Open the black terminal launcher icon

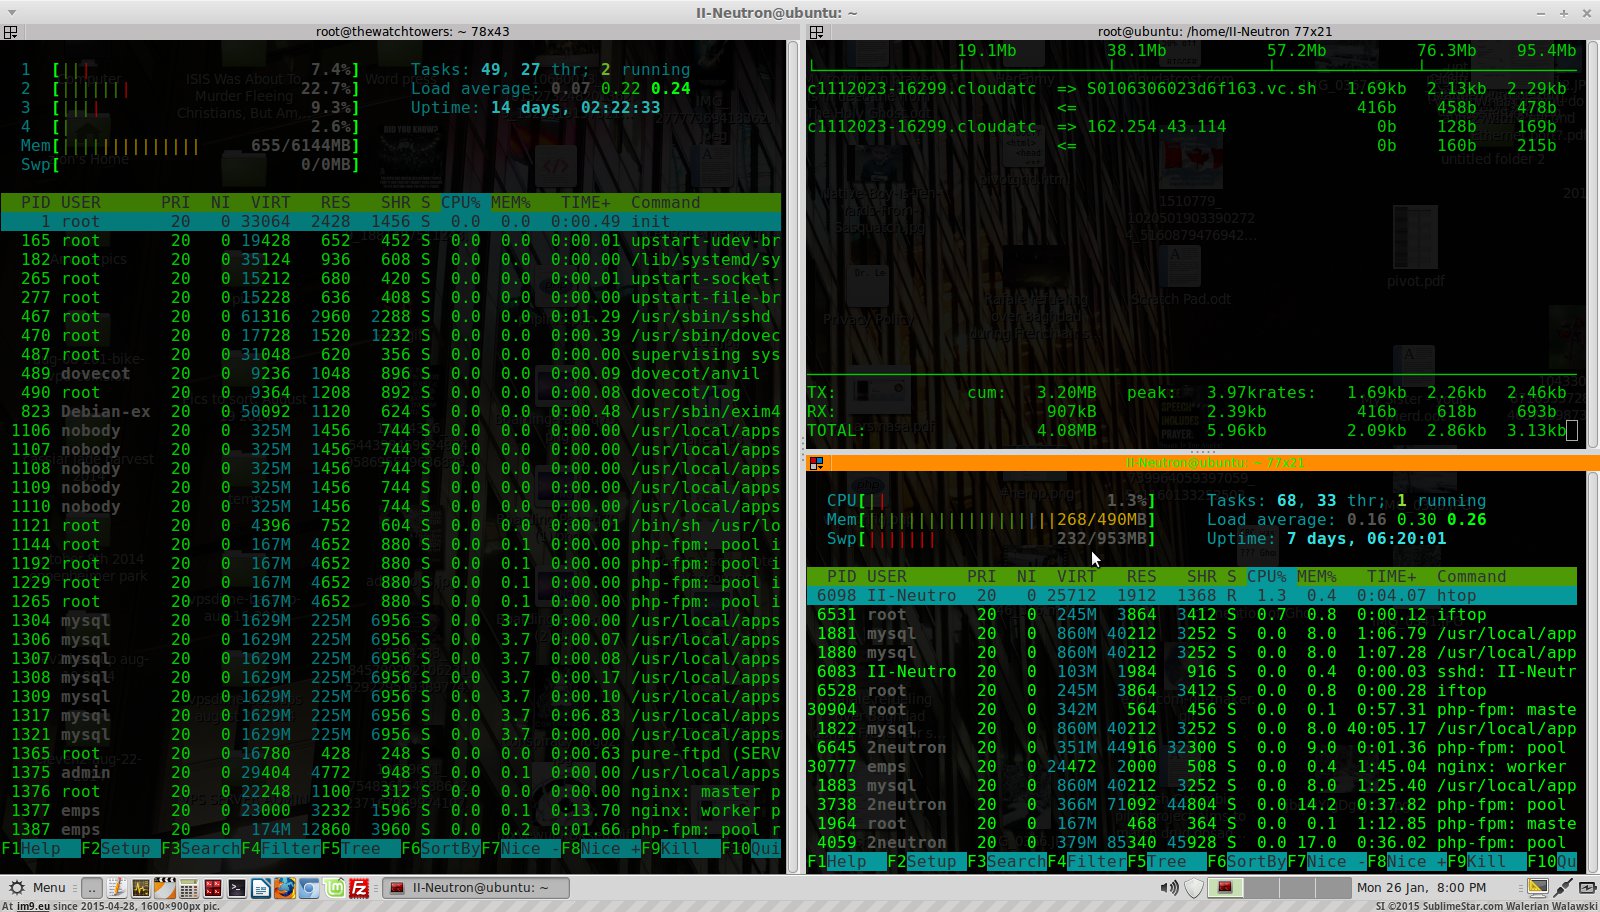(237, 888)
